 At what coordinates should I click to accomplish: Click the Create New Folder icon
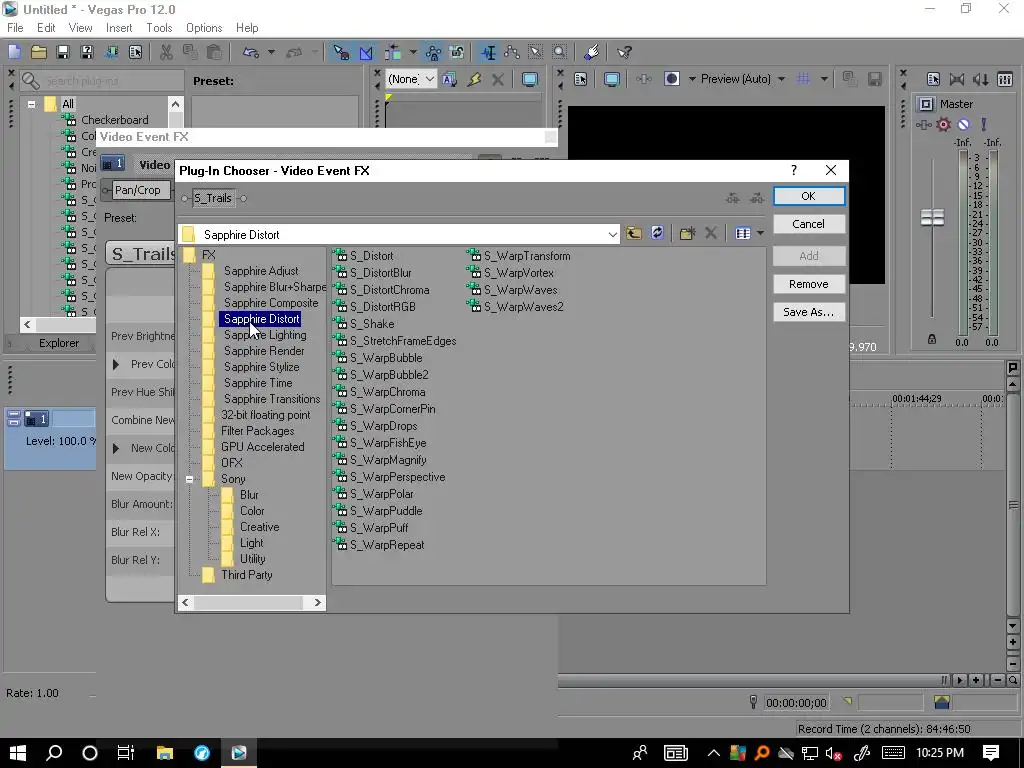687,233
